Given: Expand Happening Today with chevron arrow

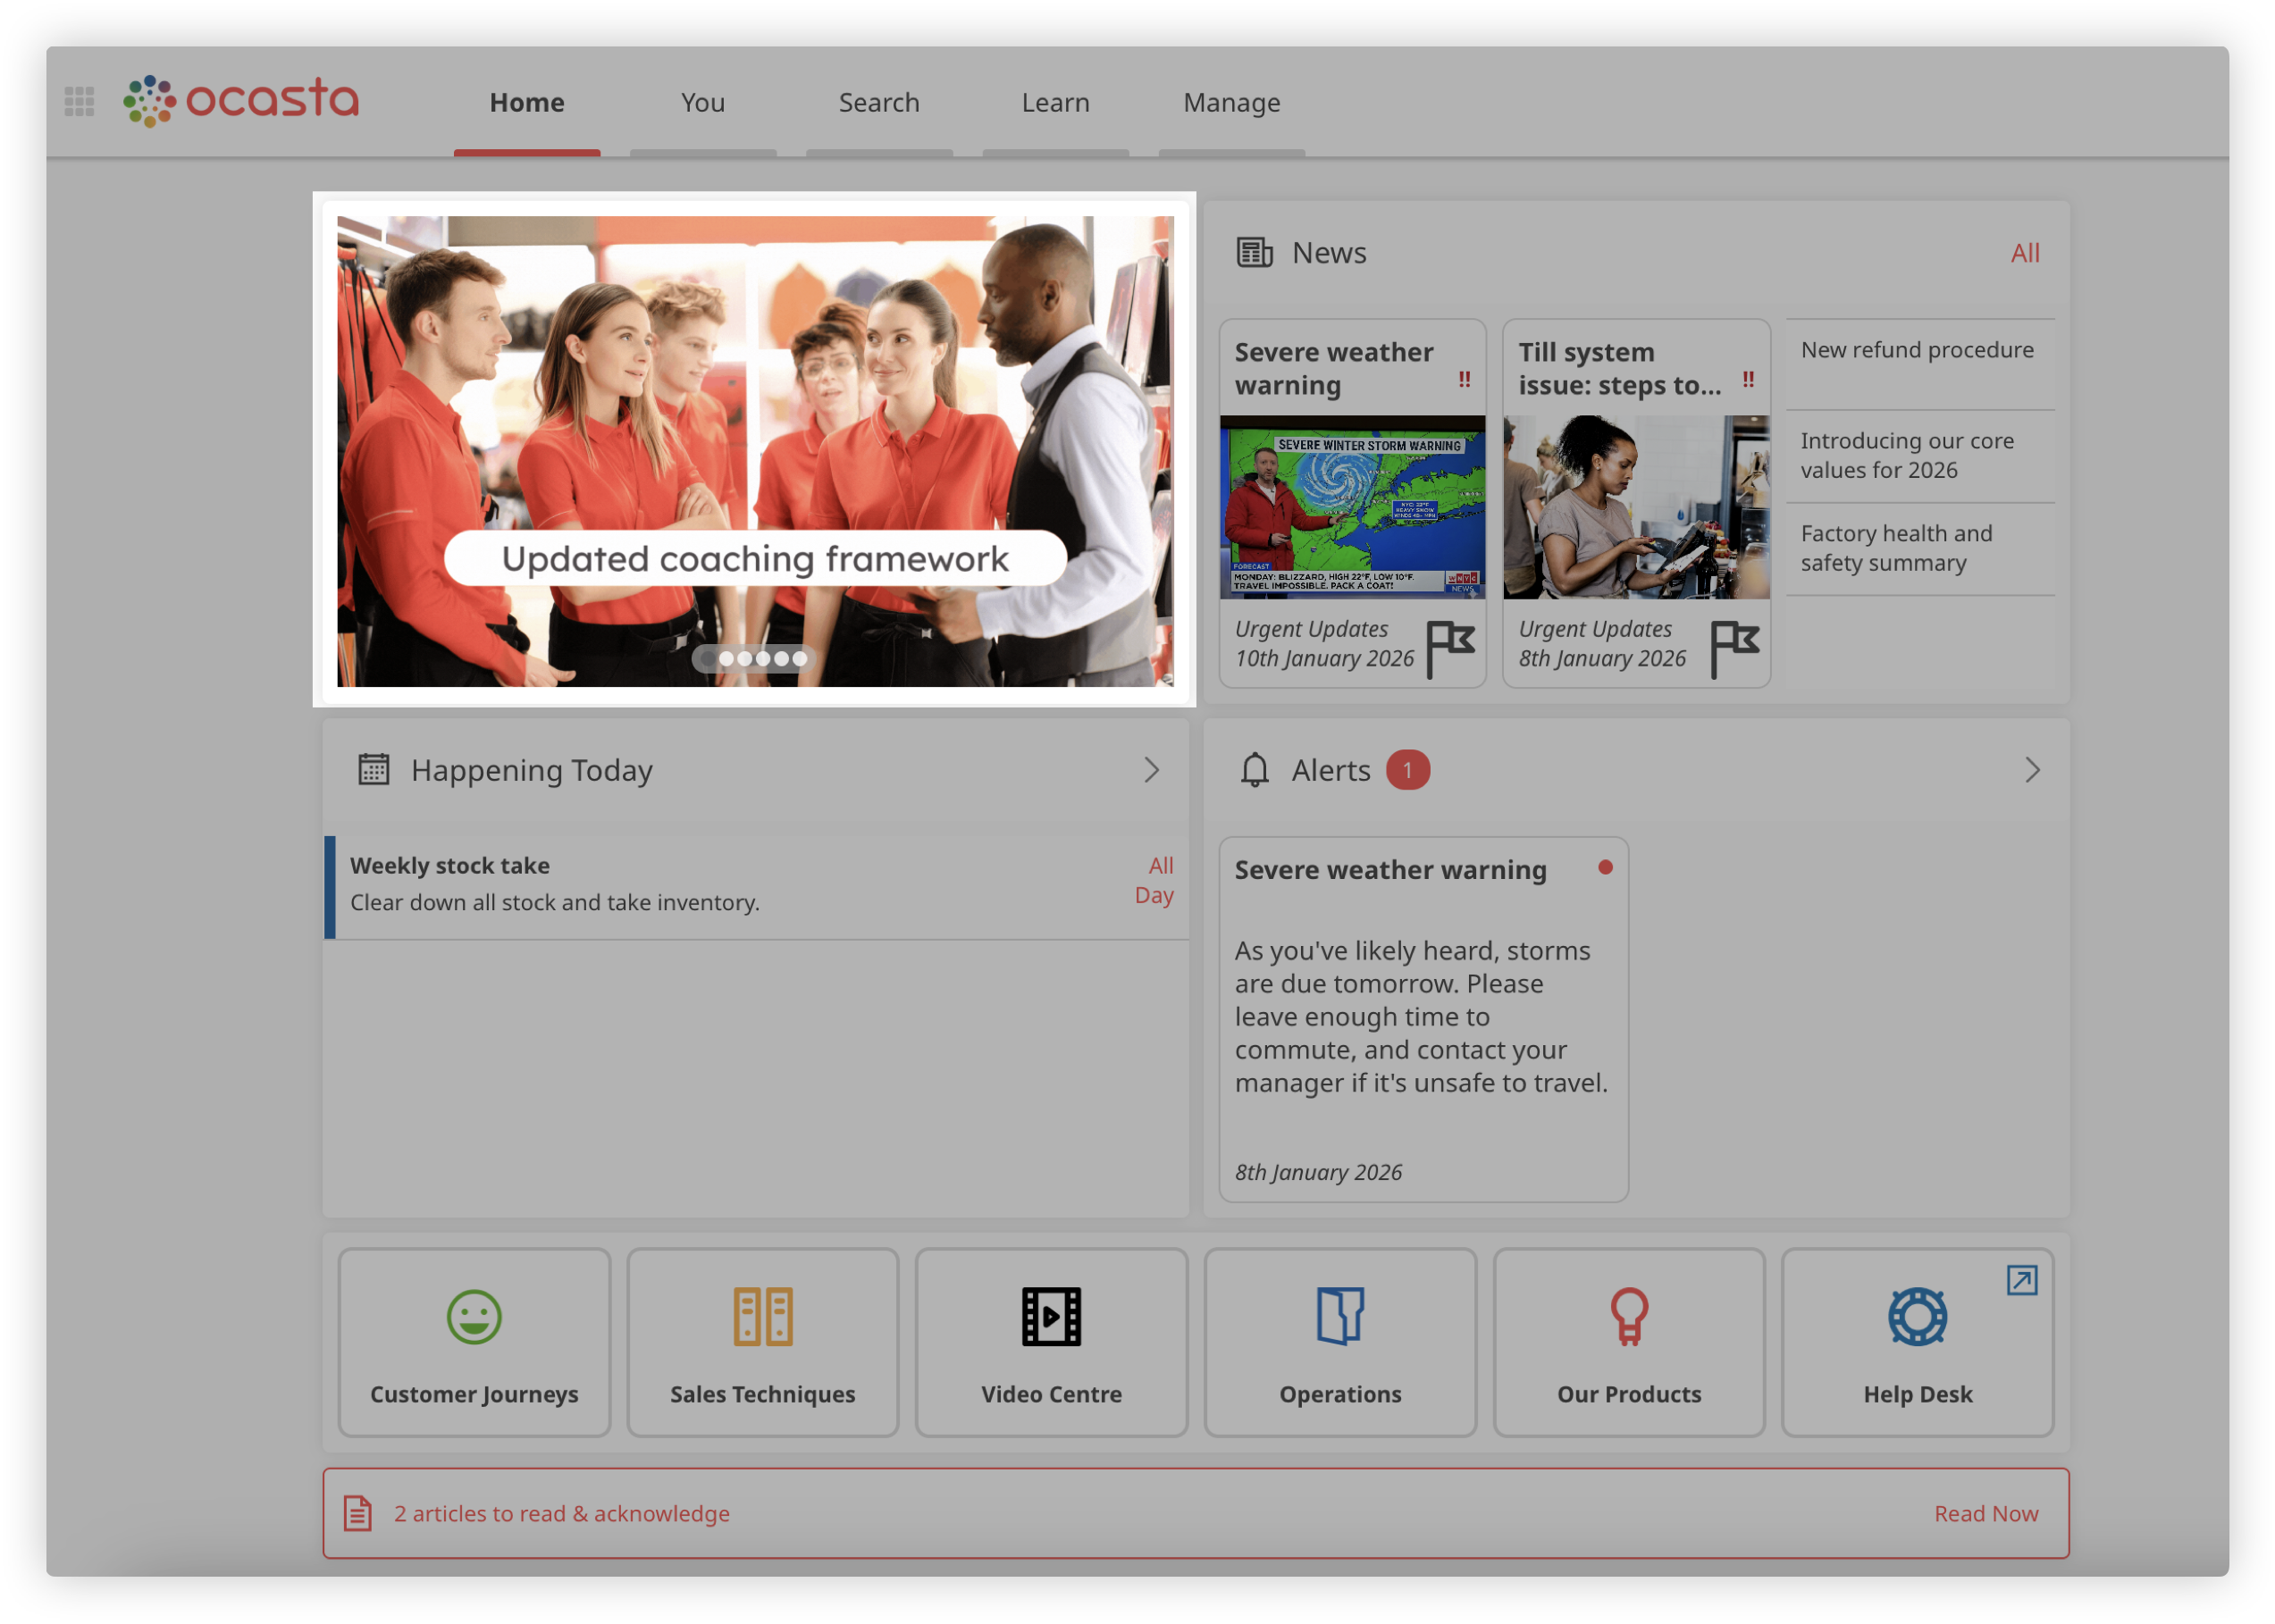Looking at the screenshot, I should click(x=1151, y=770).
